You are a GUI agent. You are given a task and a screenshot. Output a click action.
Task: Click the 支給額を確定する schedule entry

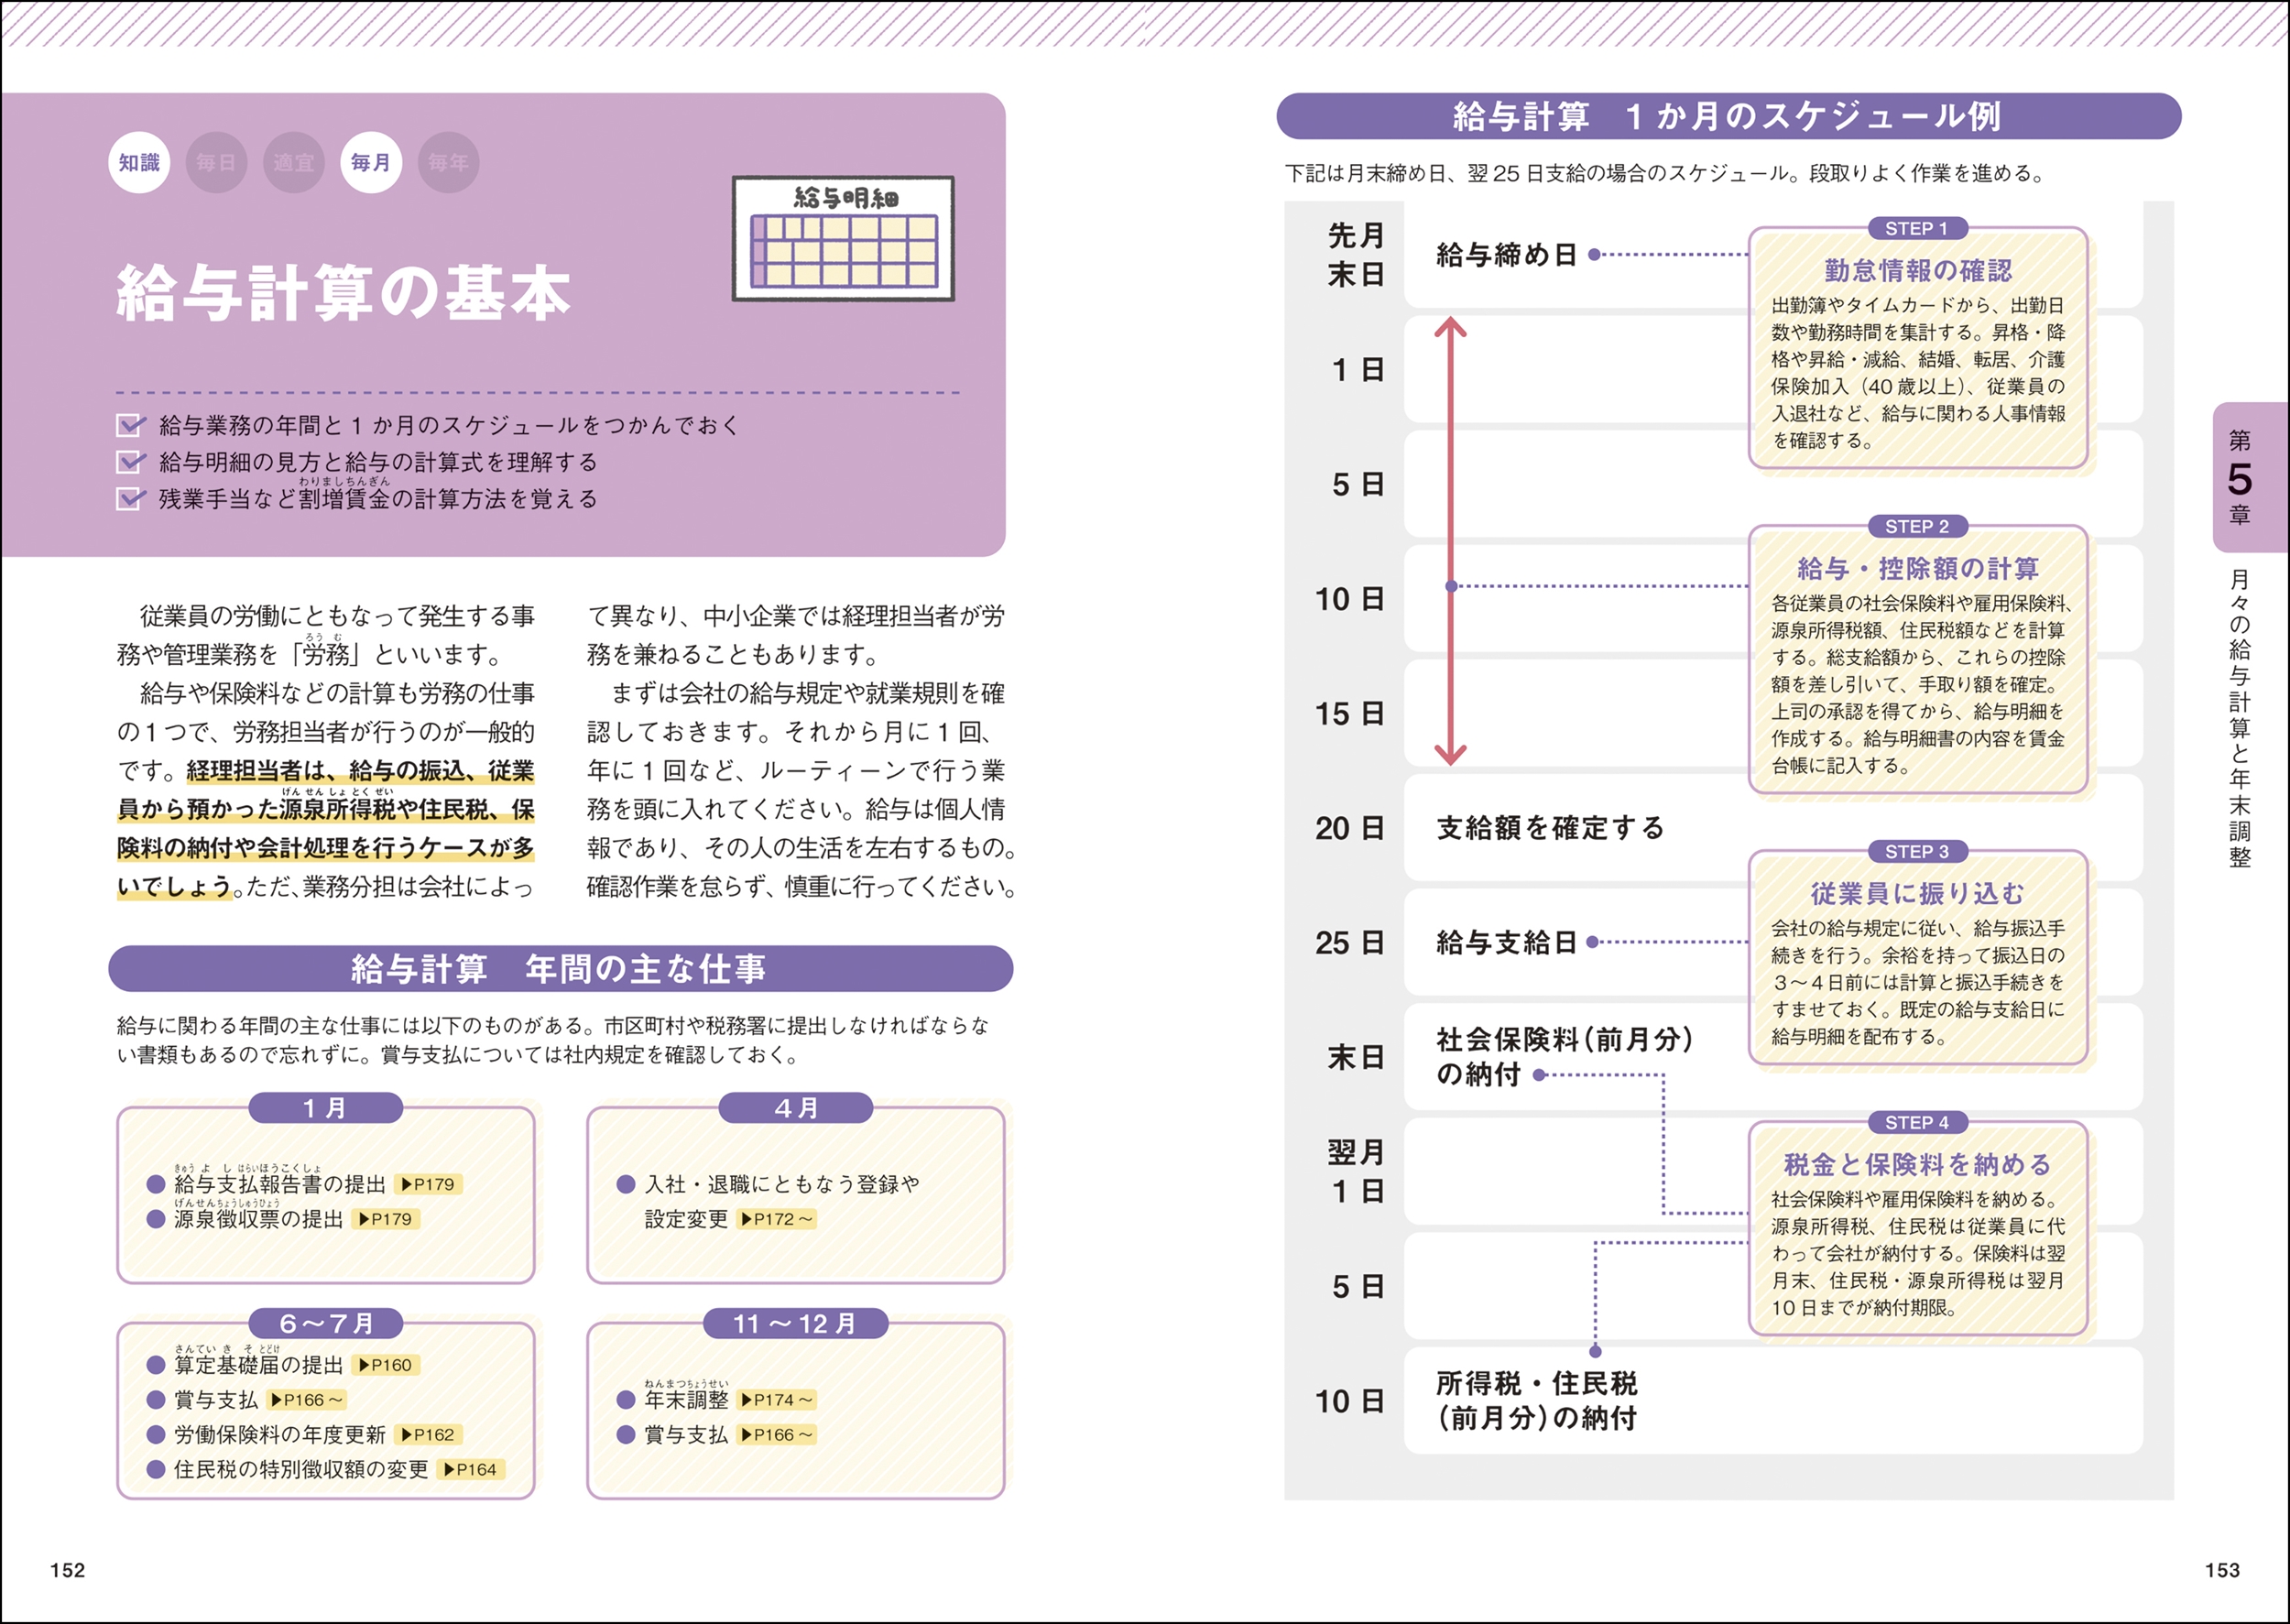1550,827
